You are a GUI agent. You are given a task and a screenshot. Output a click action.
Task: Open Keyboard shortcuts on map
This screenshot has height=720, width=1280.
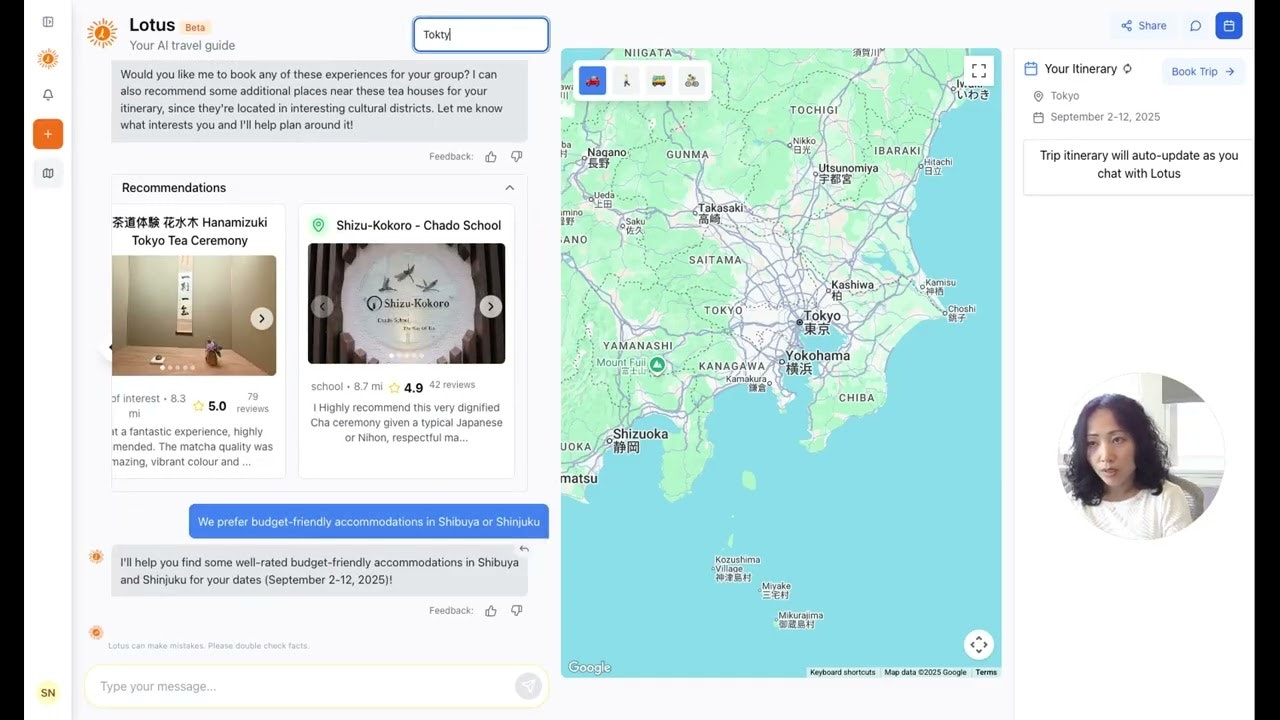point(842,673)
